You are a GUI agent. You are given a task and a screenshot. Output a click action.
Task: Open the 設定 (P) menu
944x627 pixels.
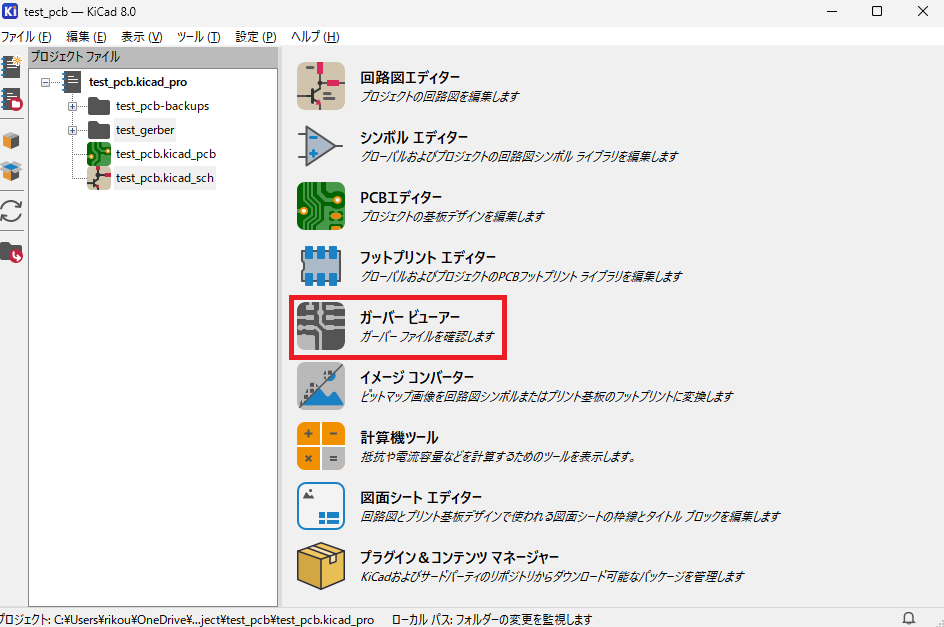[256, 37]
